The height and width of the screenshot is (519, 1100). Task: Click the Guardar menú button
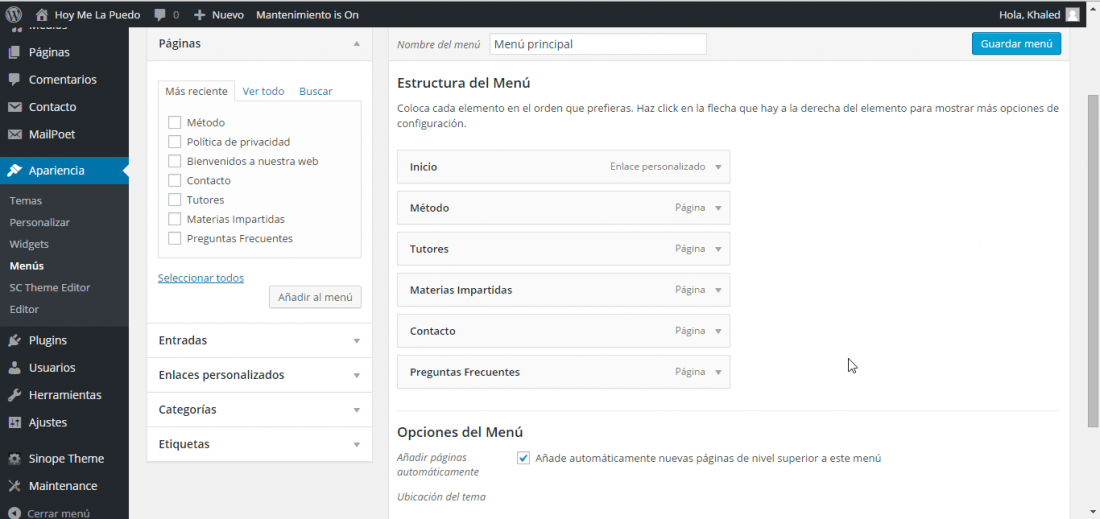(1017, 43)
